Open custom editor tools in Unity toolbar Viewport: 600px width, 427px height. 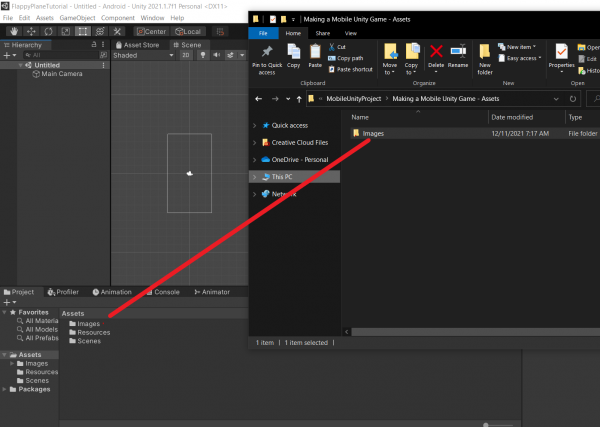(x=117, y=31)
